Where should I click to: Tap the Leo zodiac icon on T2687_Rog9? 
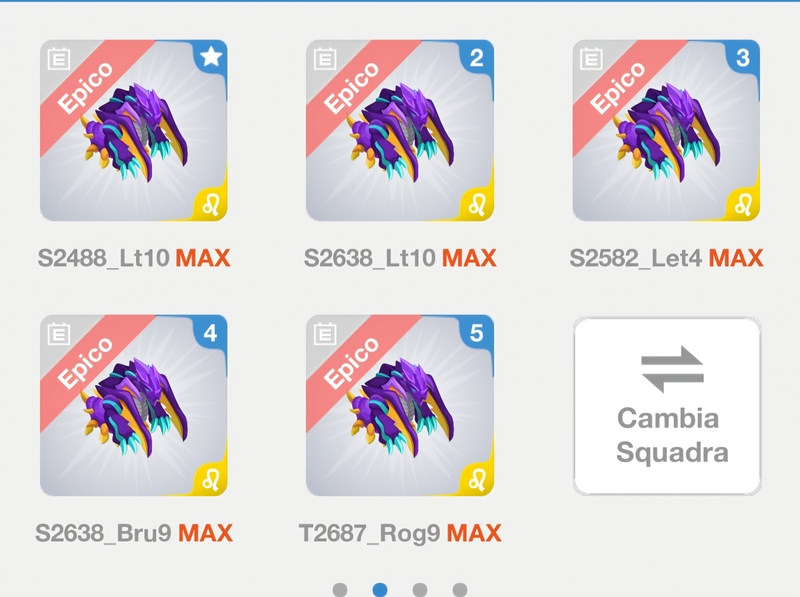477,480
